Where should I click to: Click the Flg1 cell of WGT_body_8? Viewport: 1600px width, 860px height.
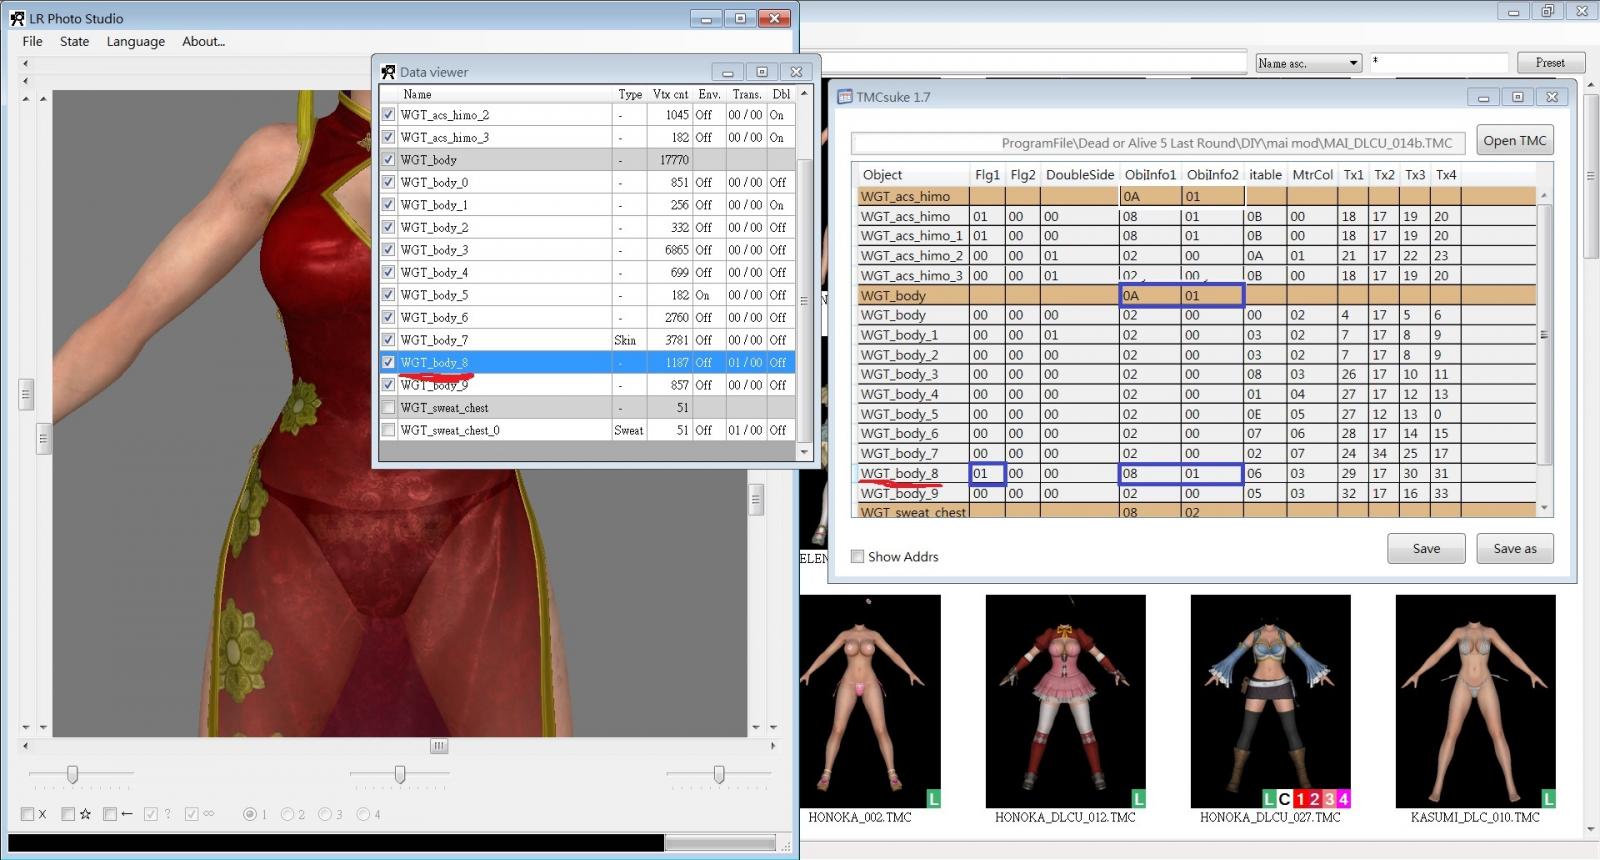987,473
